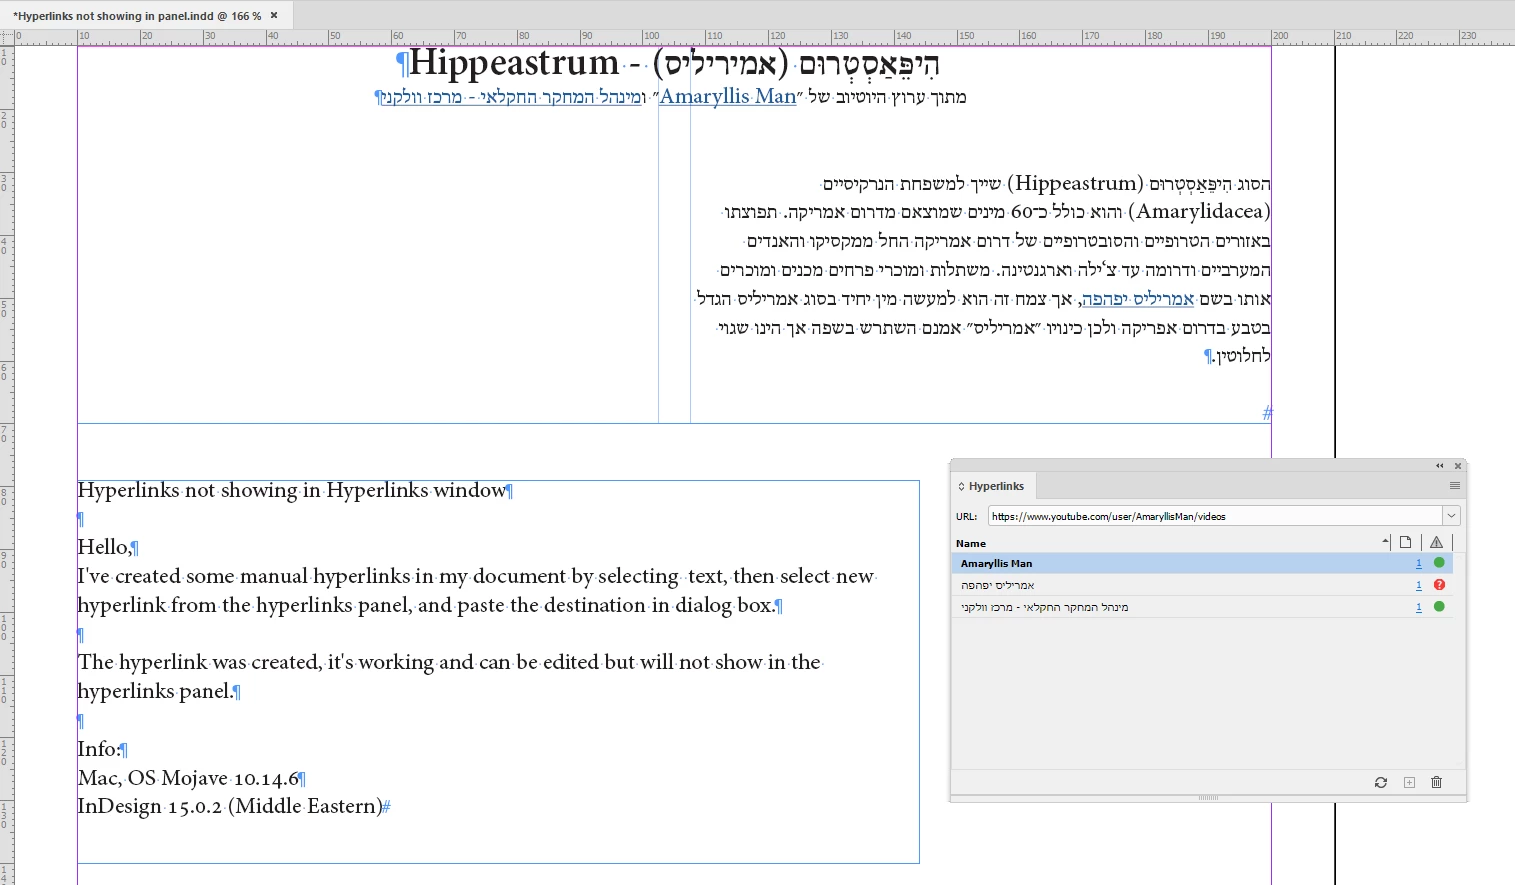
Task: Click the red question status for אמריליס יפהפה
Action: pyautogui.click(x=1439, y=585)
